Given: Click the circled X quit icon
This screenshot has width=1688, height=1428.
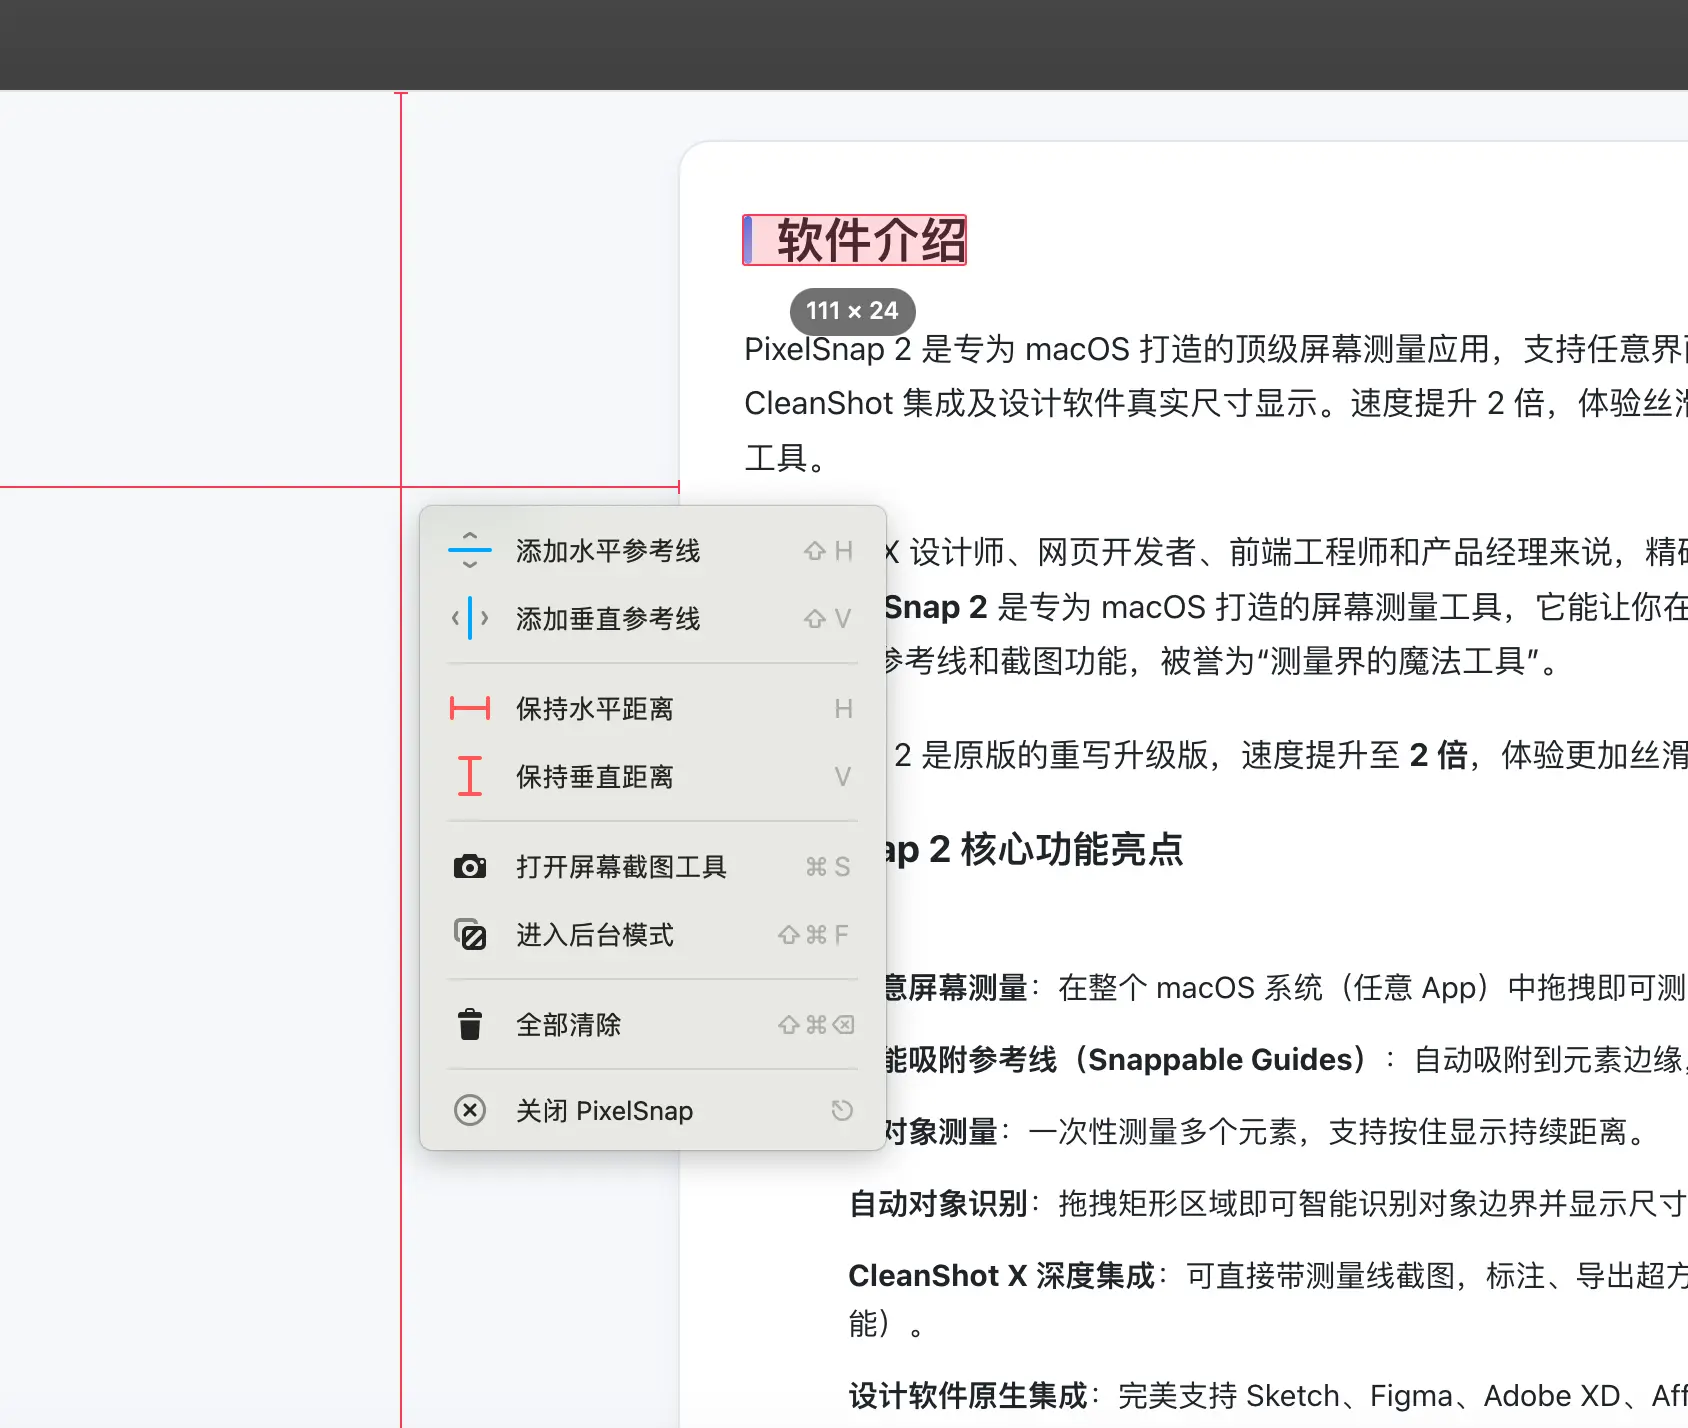Looking at the screenshot, I should (469, 1110).
